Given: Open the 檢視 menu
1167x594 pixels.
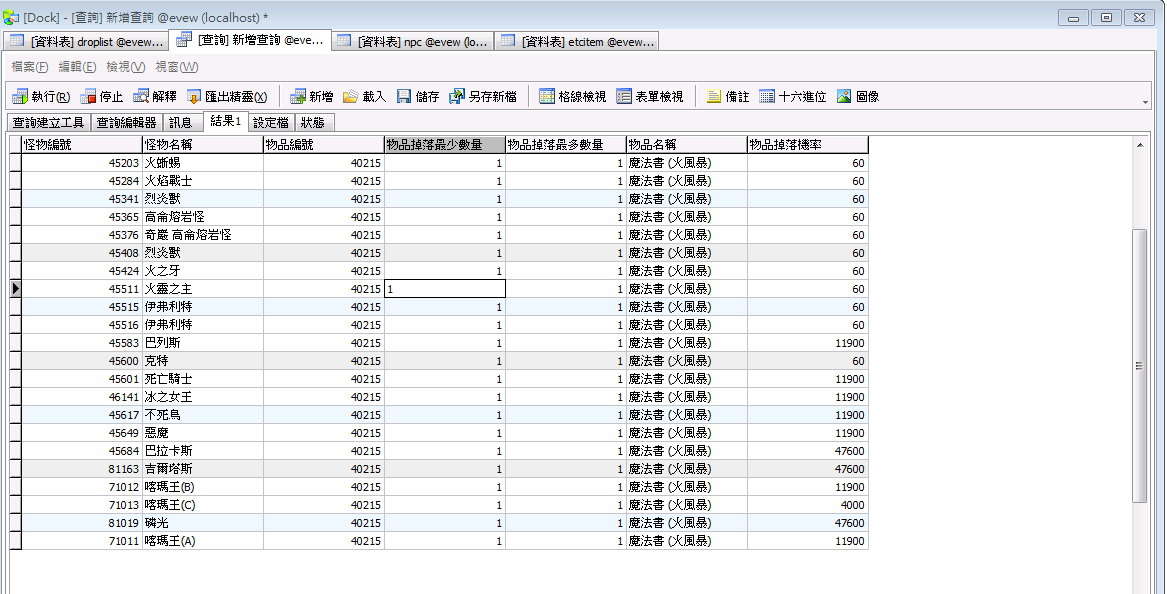Looking at the screenshot, I should coord(126,67).
